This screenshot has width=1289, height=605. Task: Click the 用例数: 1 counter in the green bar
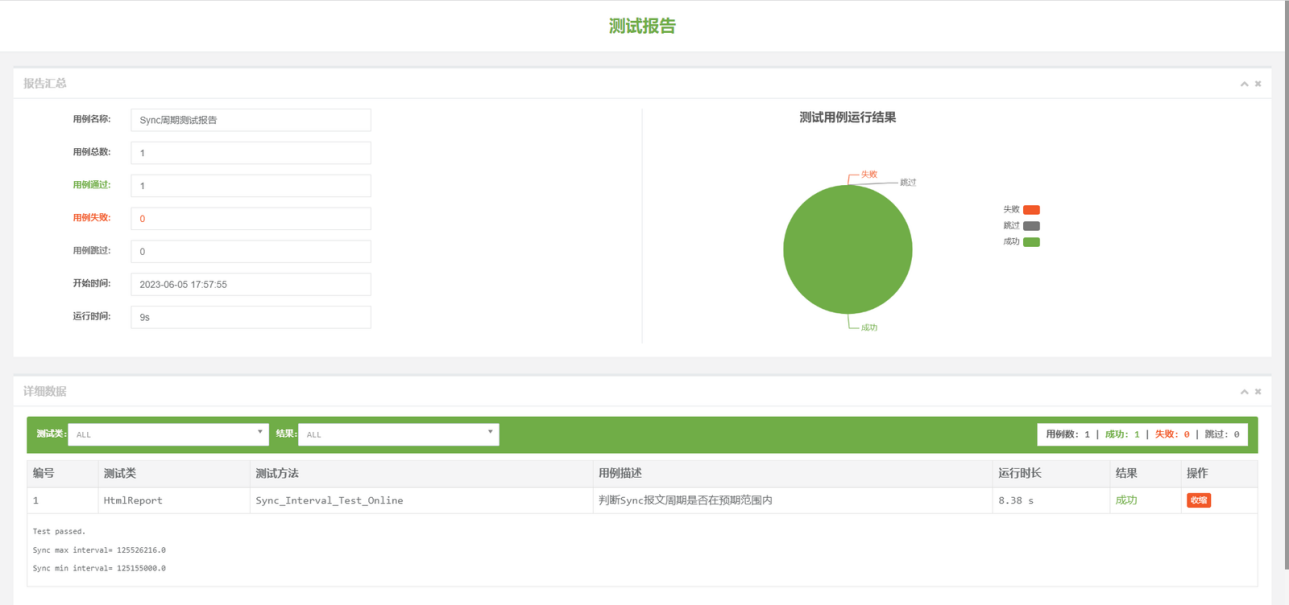pyautogui.click(x=1068, y=434)
